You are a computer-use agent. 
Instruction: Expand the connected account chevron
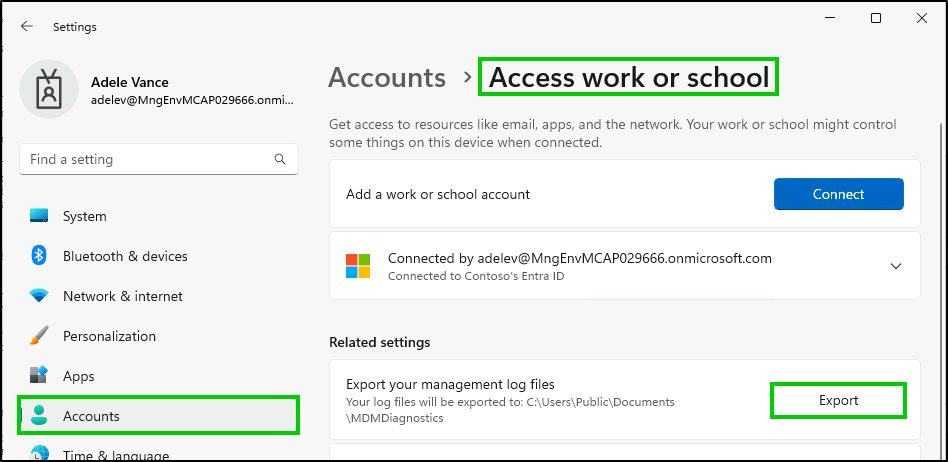[x=896, y=265]
